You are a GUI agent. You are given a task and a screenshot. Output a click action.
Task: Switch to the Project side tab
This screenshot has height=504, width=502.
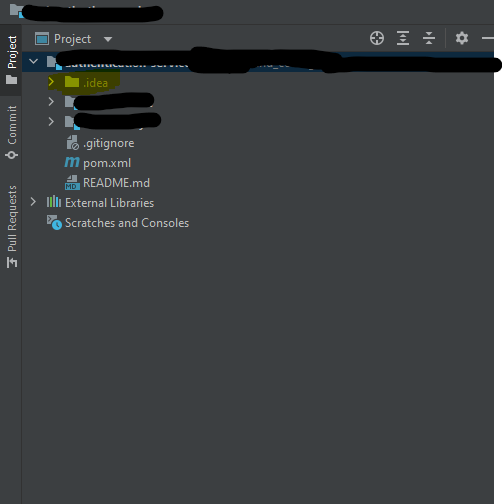[12, 60]
